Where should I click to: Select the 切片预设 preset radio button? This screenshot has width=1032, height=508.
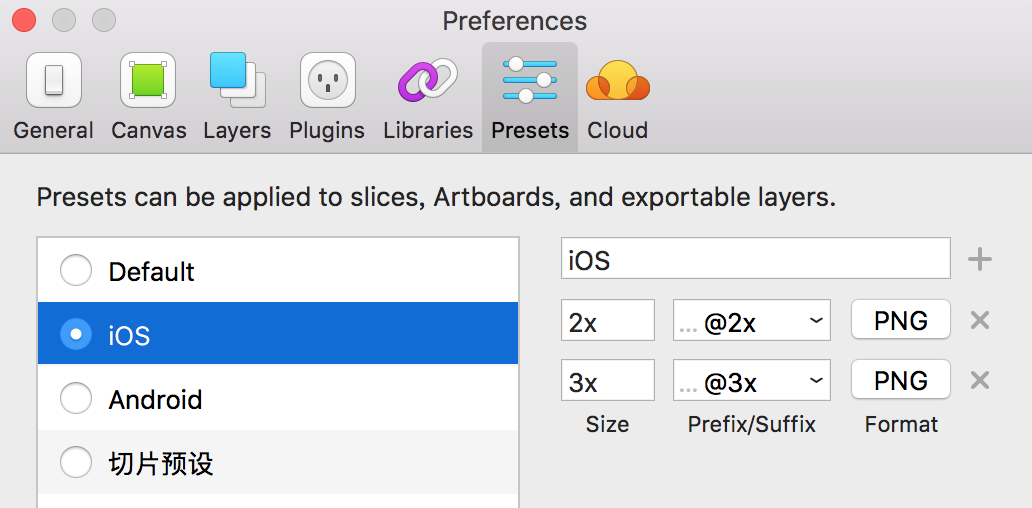(x=76, y=463)
